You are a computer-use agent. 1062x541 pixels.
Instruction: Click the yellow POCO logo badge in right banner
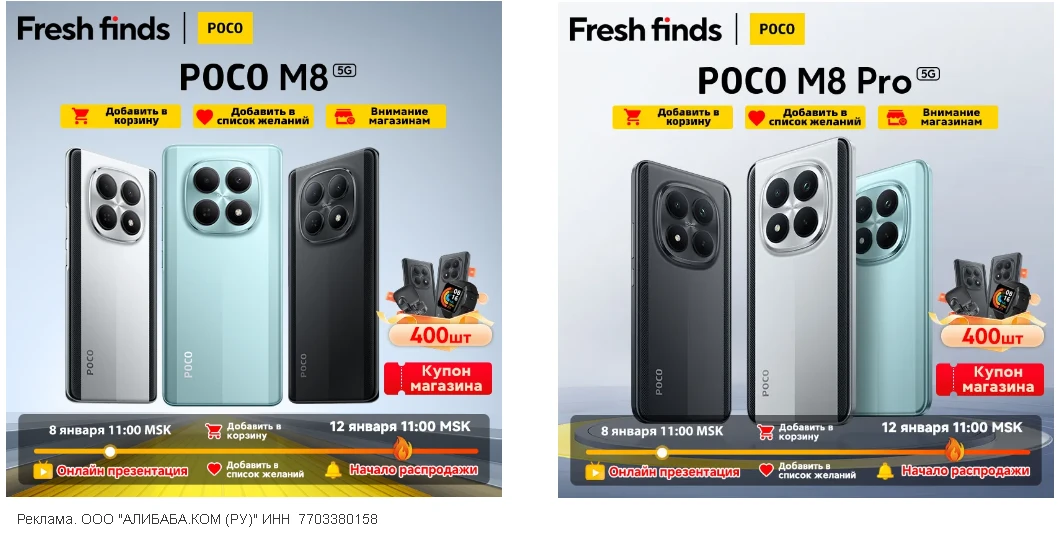click(x=777, y=29)
